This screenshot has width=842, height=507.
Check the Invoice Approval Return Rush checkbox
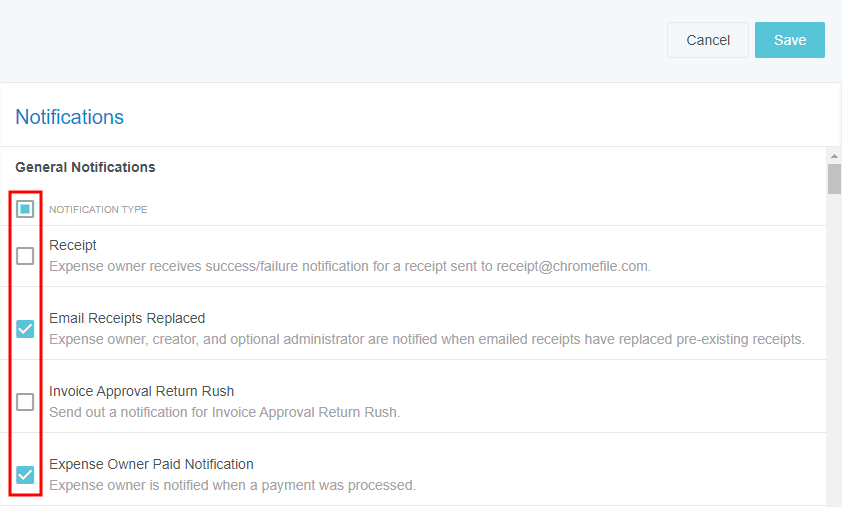point(25,402)
